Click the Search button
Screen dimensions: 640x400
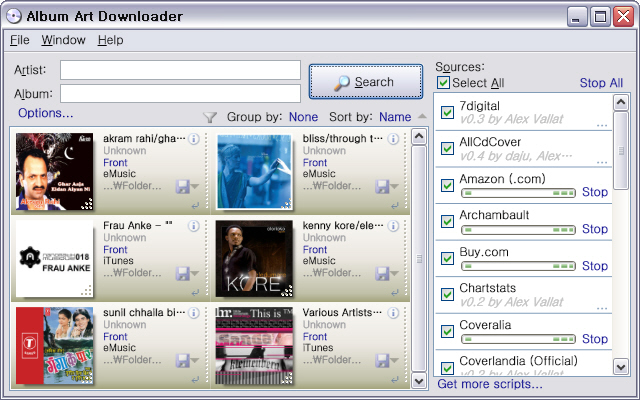366,82
